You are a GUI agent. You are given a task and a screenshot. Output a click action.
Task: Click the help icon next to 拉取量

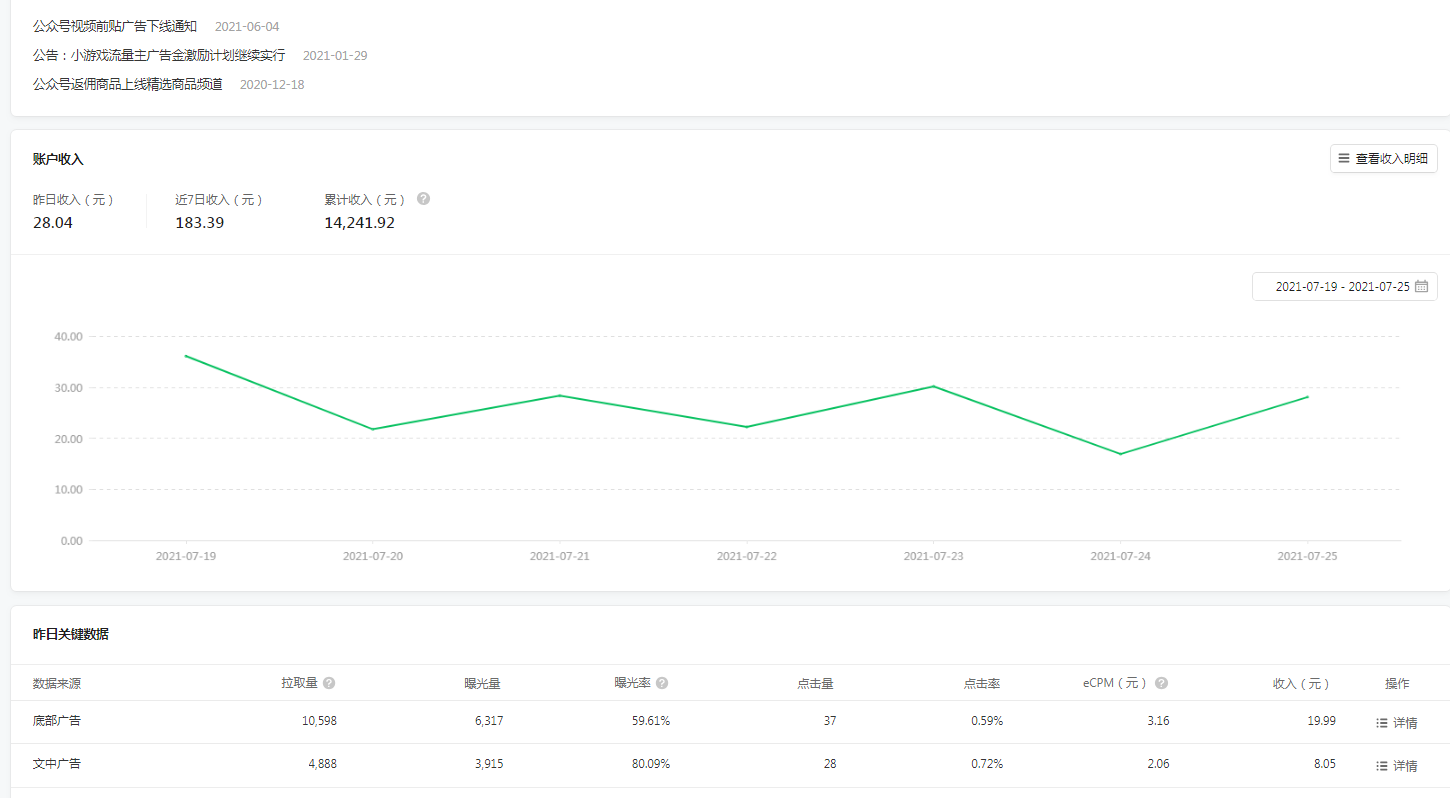point(329,683)
